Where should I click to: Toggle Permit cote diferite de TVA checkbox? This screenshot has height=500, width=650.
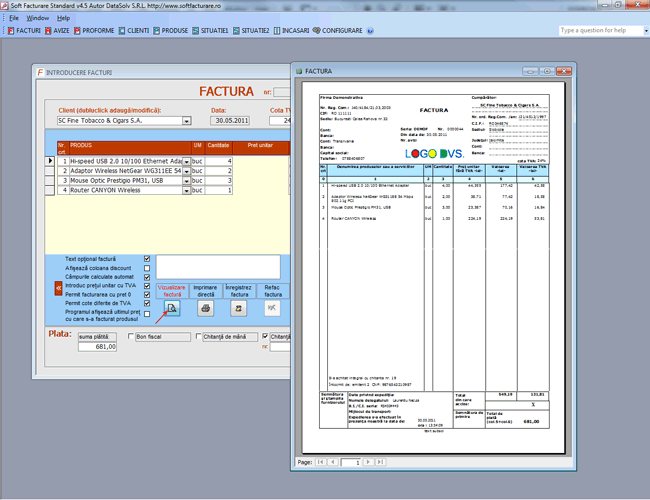click(147, 303)
